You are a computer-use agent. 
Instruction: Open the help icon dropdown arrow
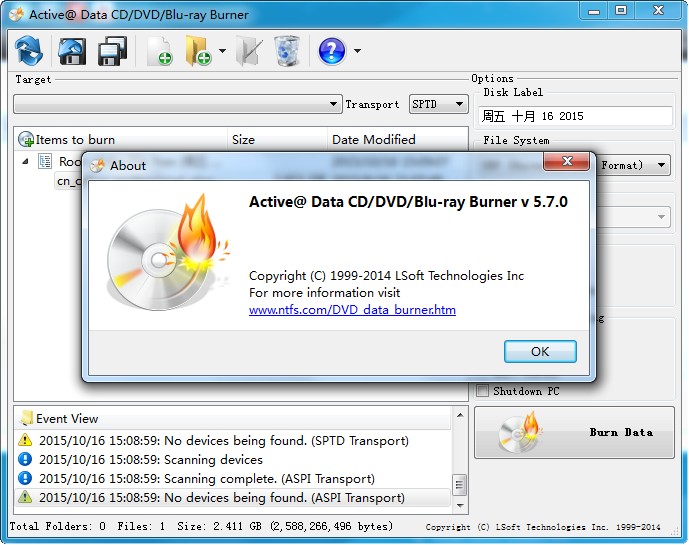coord(357,51)
